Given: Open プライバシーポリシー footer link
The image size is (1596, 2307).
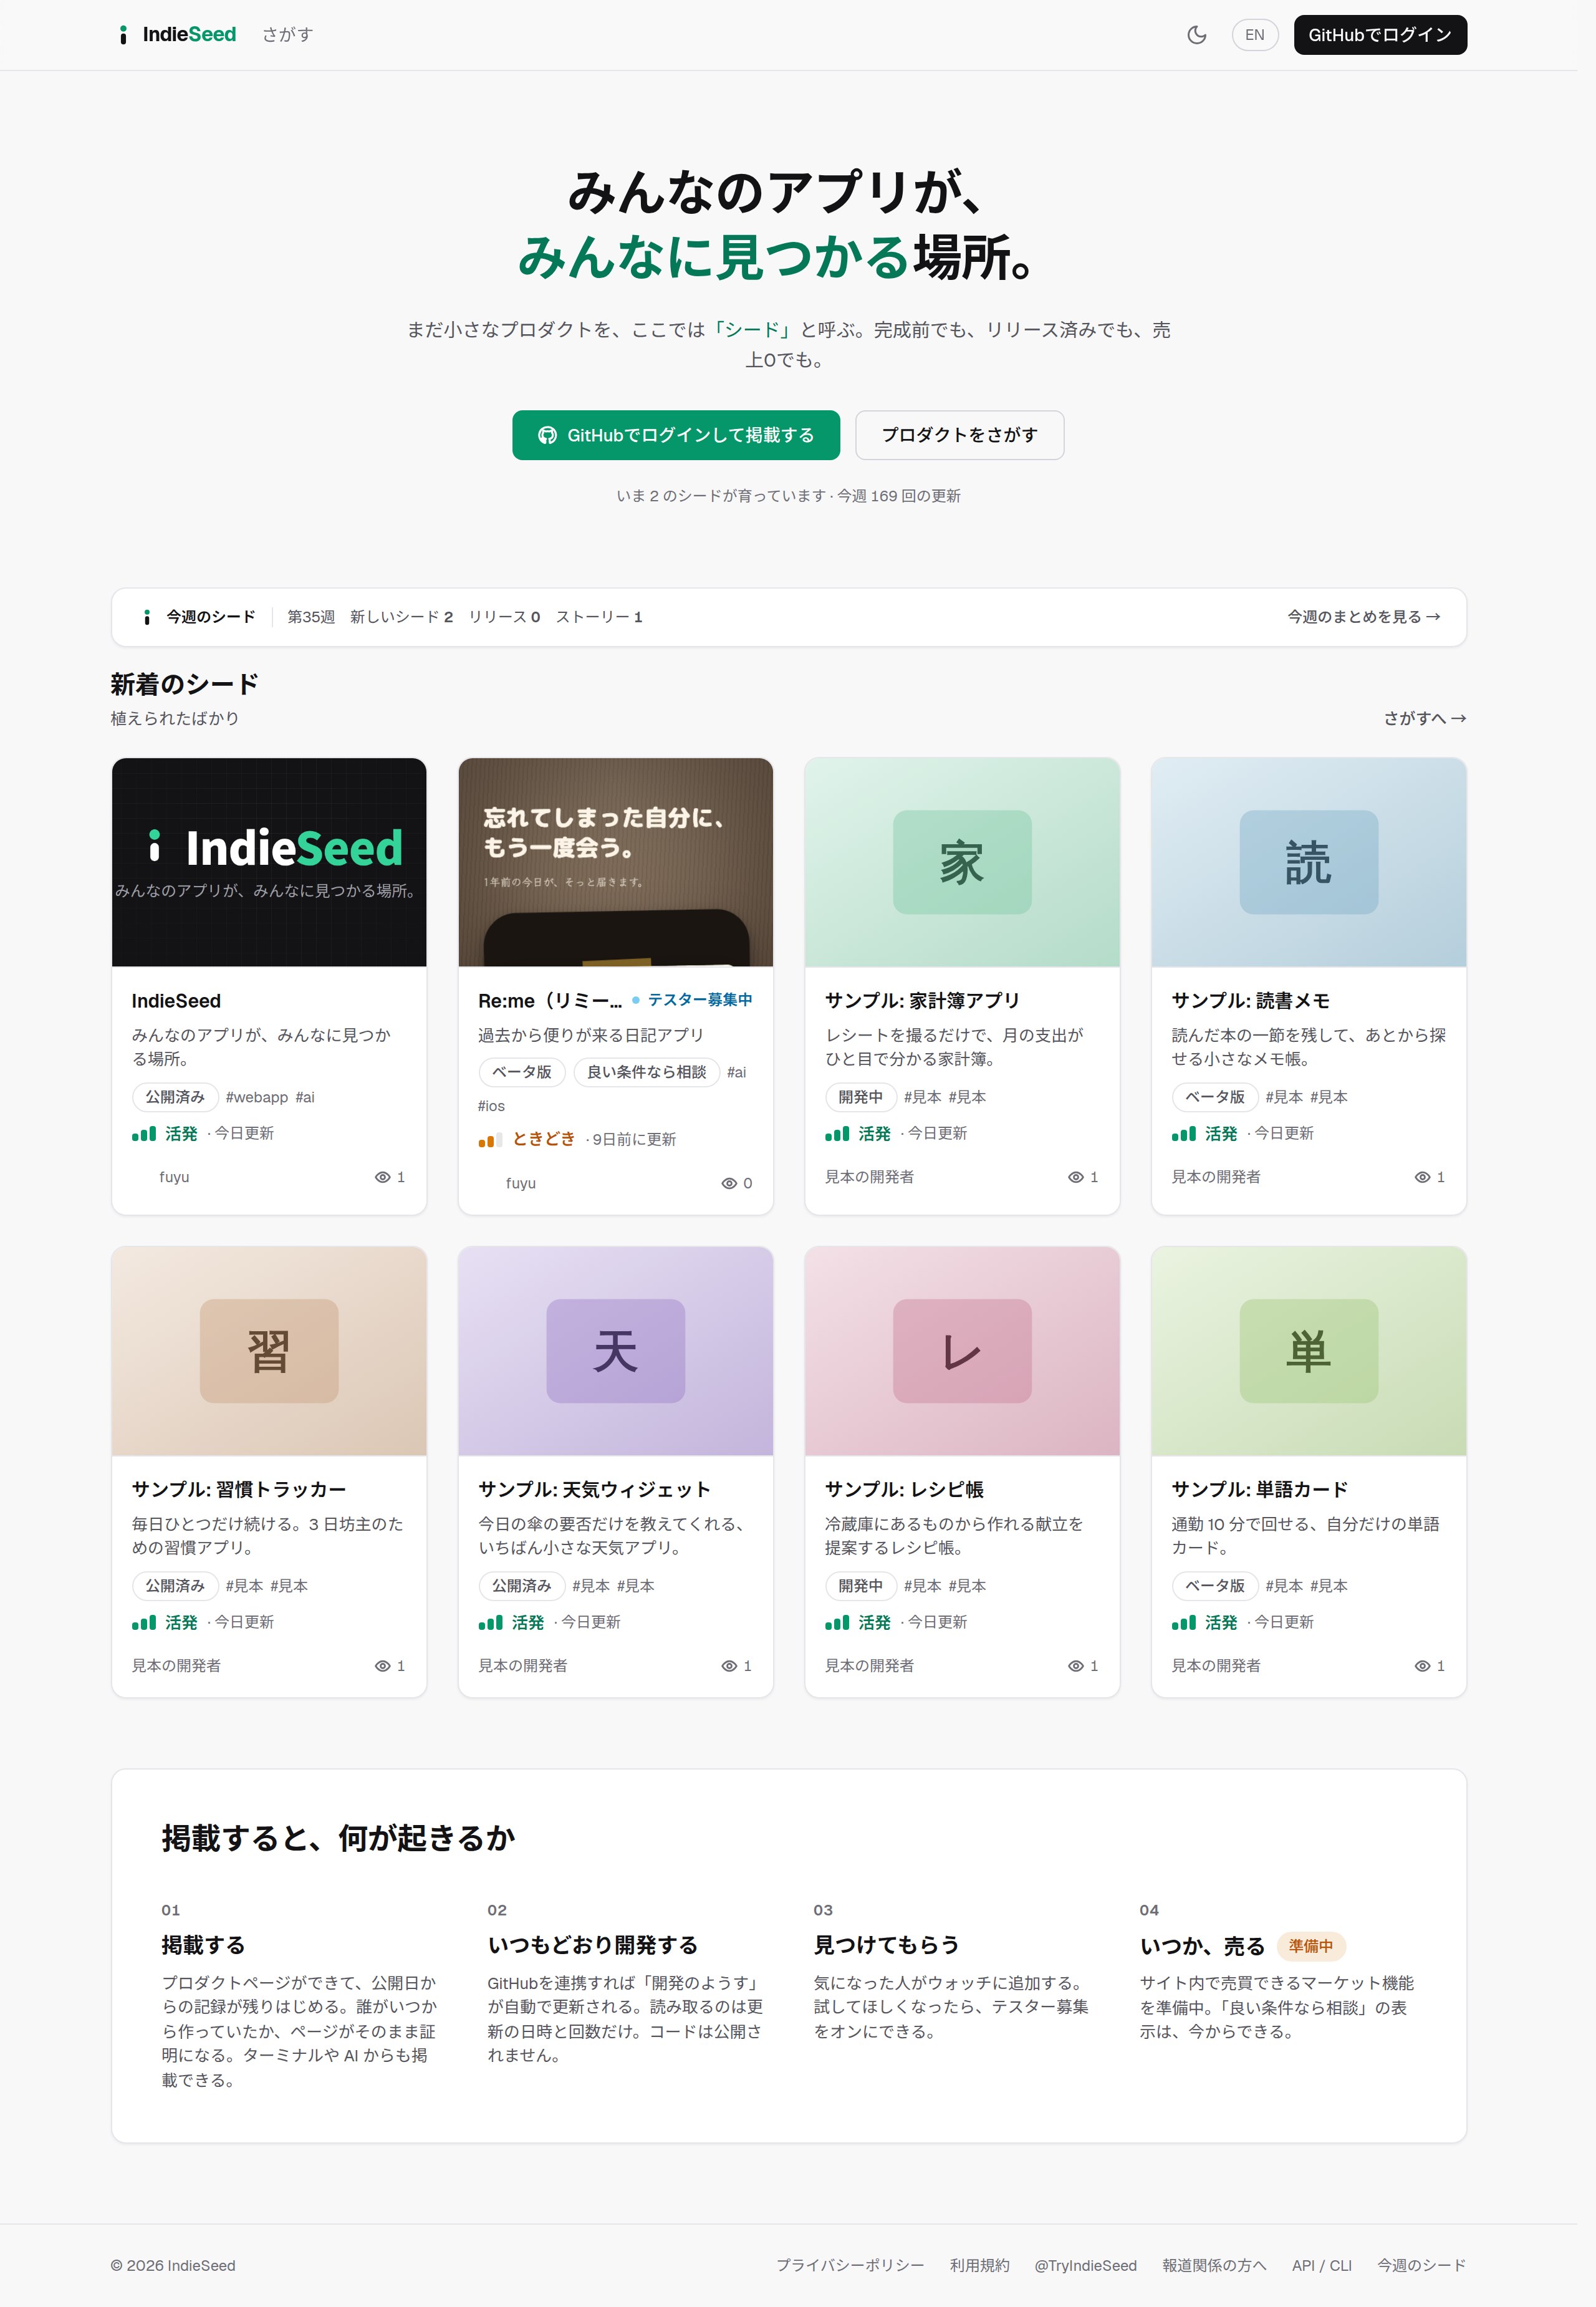Looking at the screenshot, I should 850,2266.
